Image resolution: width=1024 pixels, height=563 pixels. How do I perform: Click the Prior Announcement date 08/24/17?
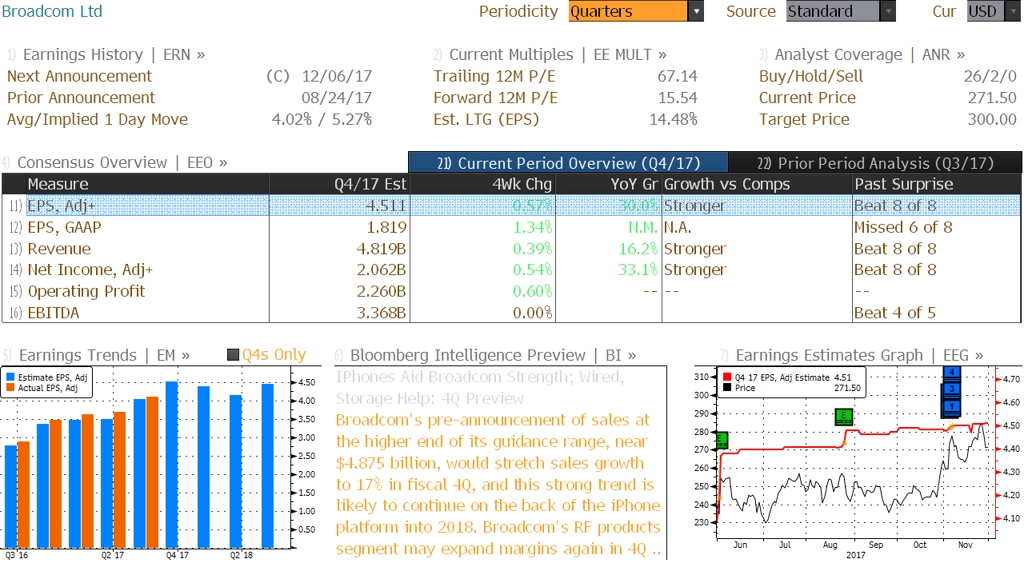(x=336, y=98)
